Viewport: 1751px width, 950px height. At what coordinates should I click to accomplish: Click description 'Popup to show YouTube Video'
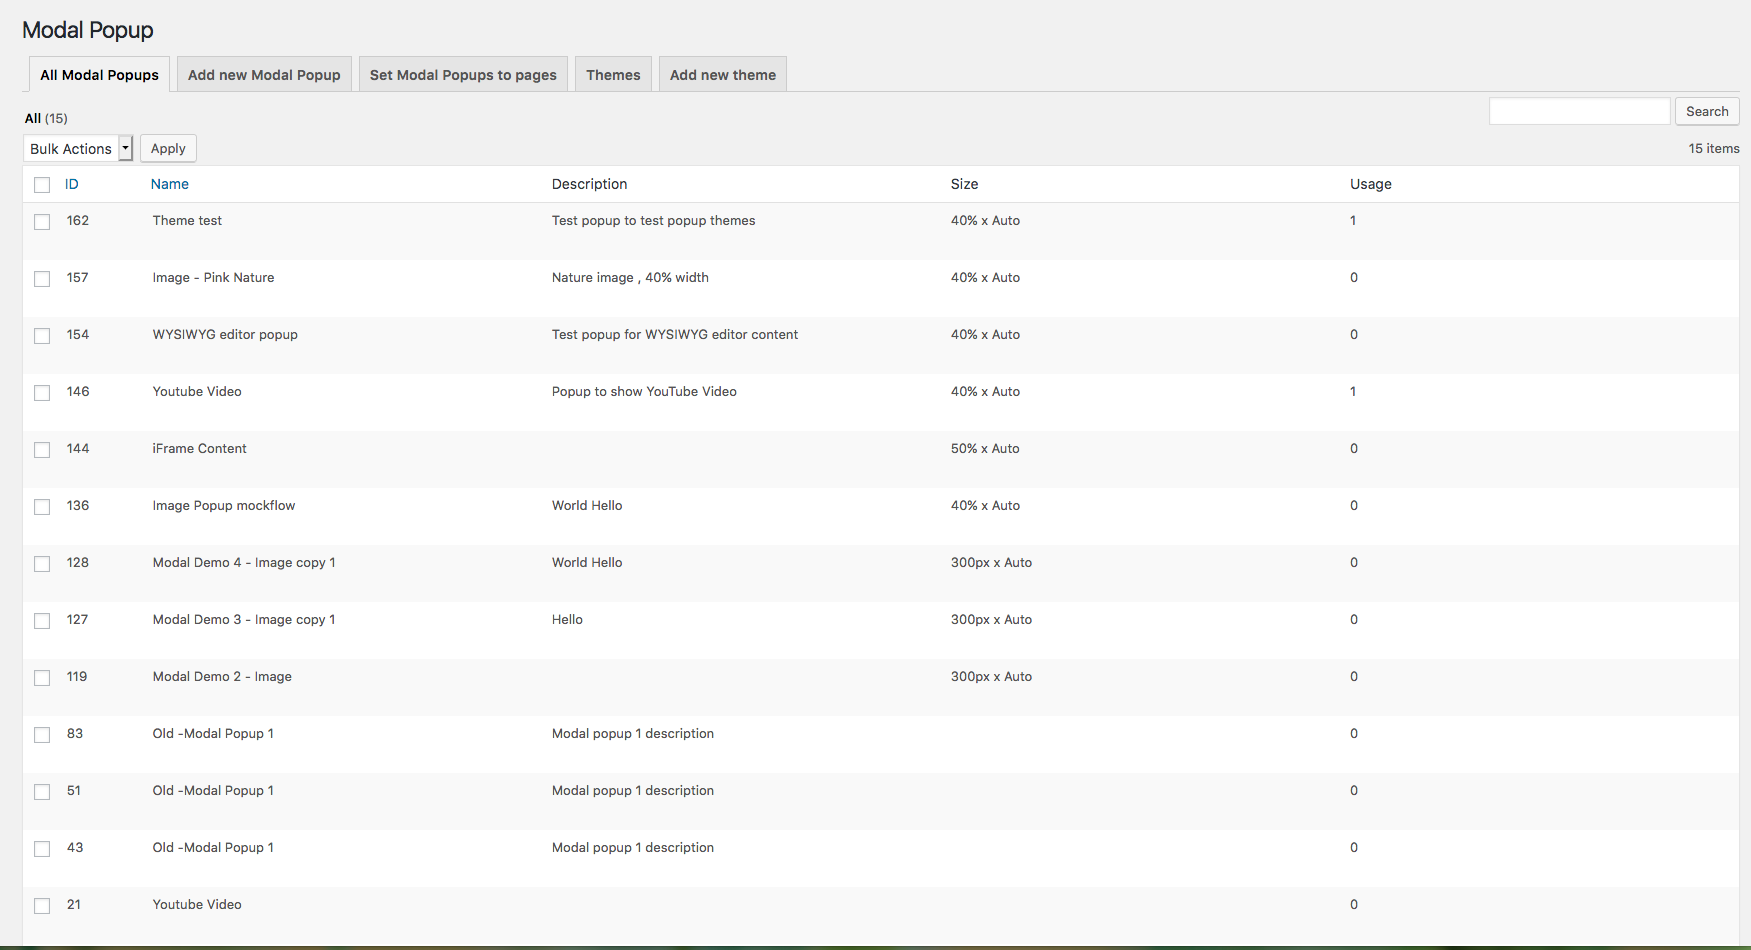click(x=644, y=392)
